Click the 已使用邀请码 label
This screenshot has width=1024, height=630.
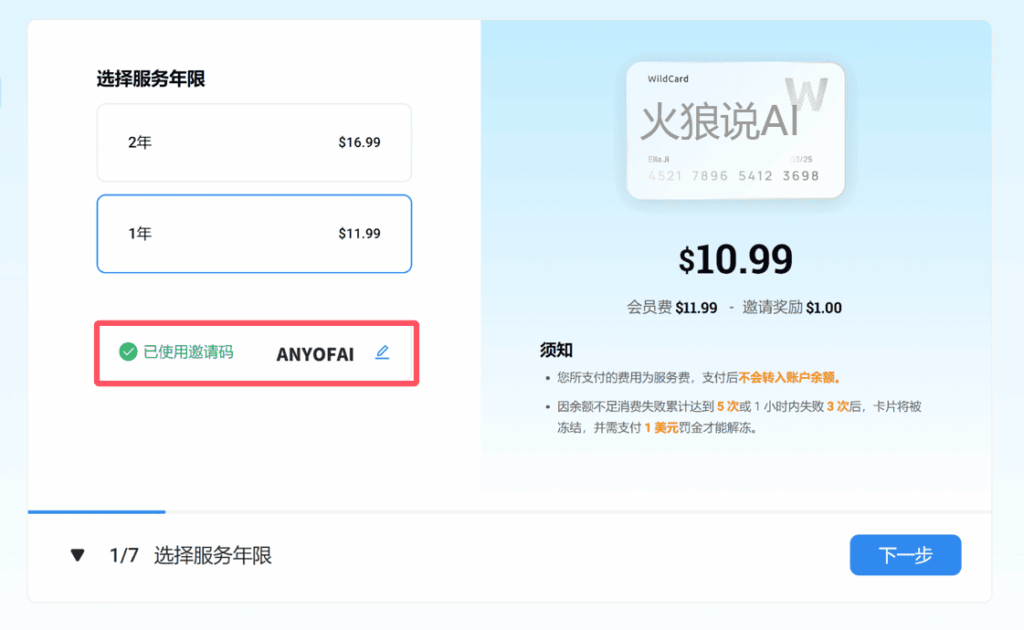click(188, 352)
